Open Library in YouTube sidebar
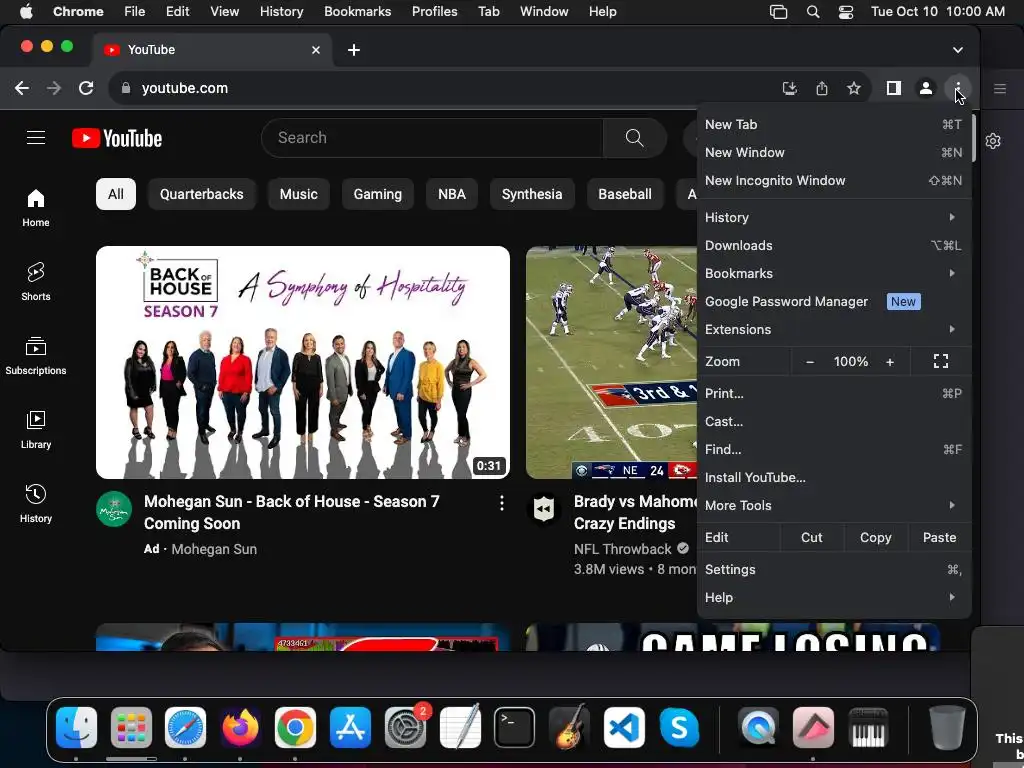The height and width of the screenshot is (768, 1024). click(x=36, y=429)
